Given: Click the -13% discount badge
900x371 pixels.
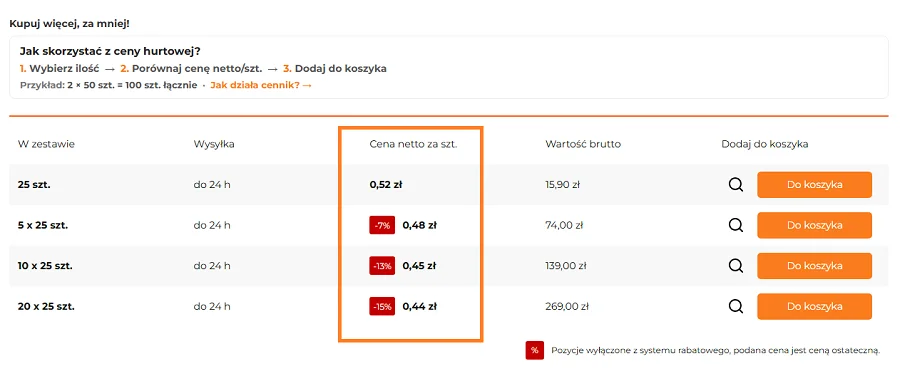Looking at the screenshot, I should [382, 266].
